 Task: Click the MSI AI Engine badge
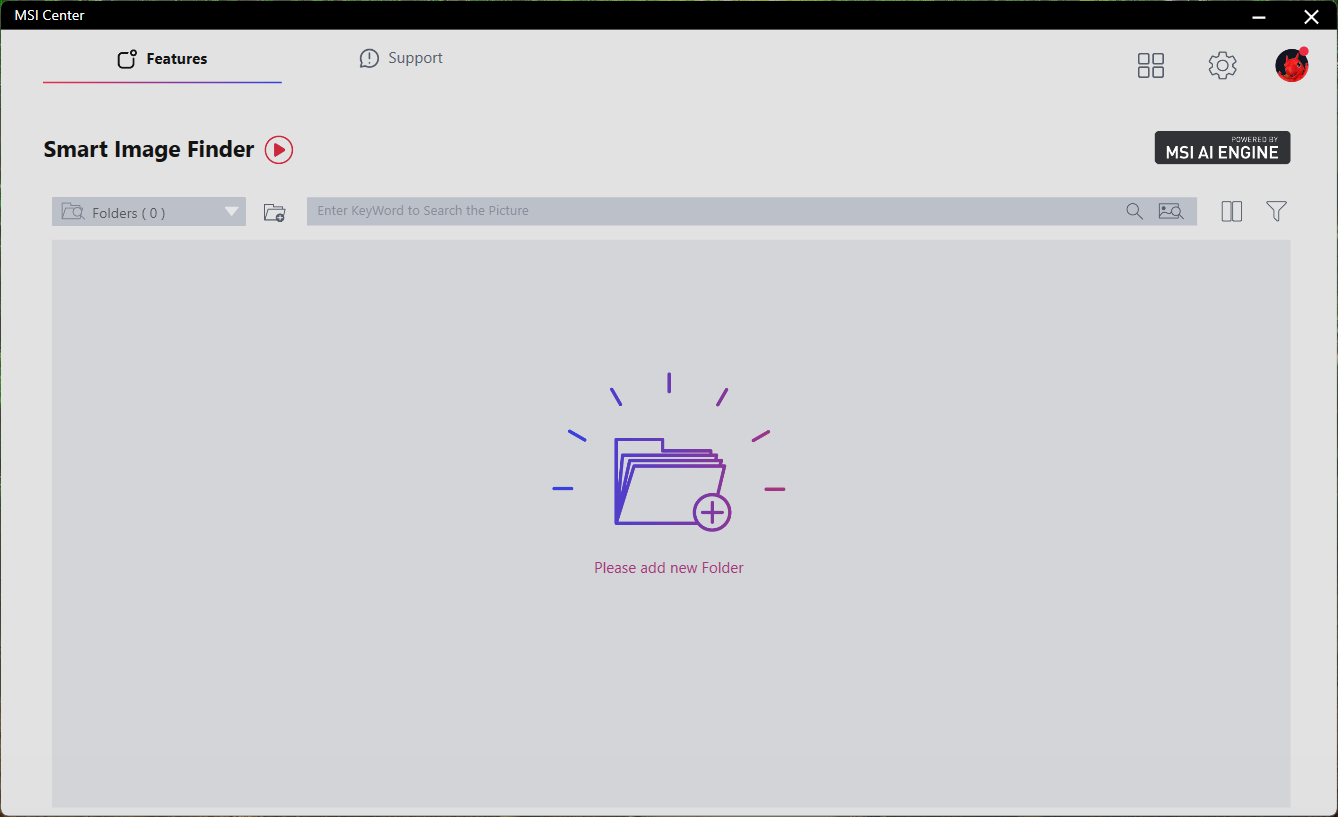1222,148
